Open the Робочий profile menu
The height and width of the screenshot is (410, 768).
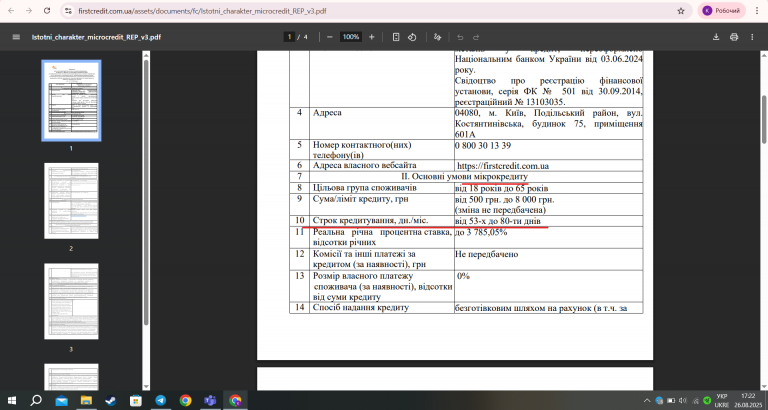721,11
